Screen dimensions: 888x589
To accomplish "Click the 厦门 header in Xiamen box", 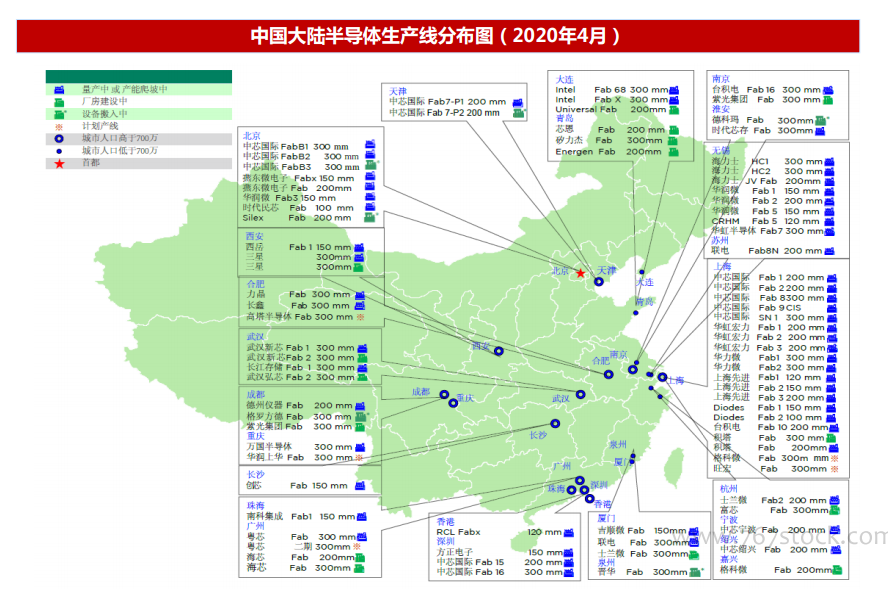I will 607,518.
